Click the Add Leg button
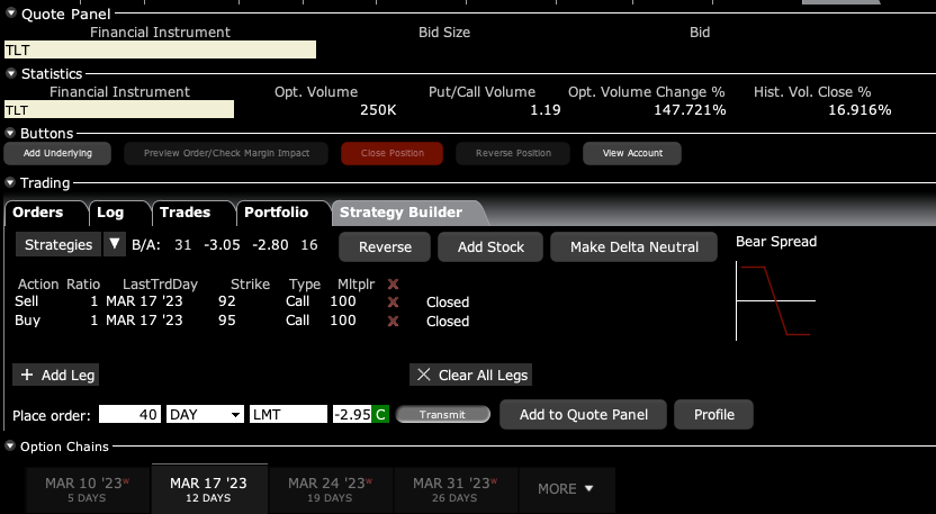The width and height of the screenshot is (936, 514). (x=56, y=375)
